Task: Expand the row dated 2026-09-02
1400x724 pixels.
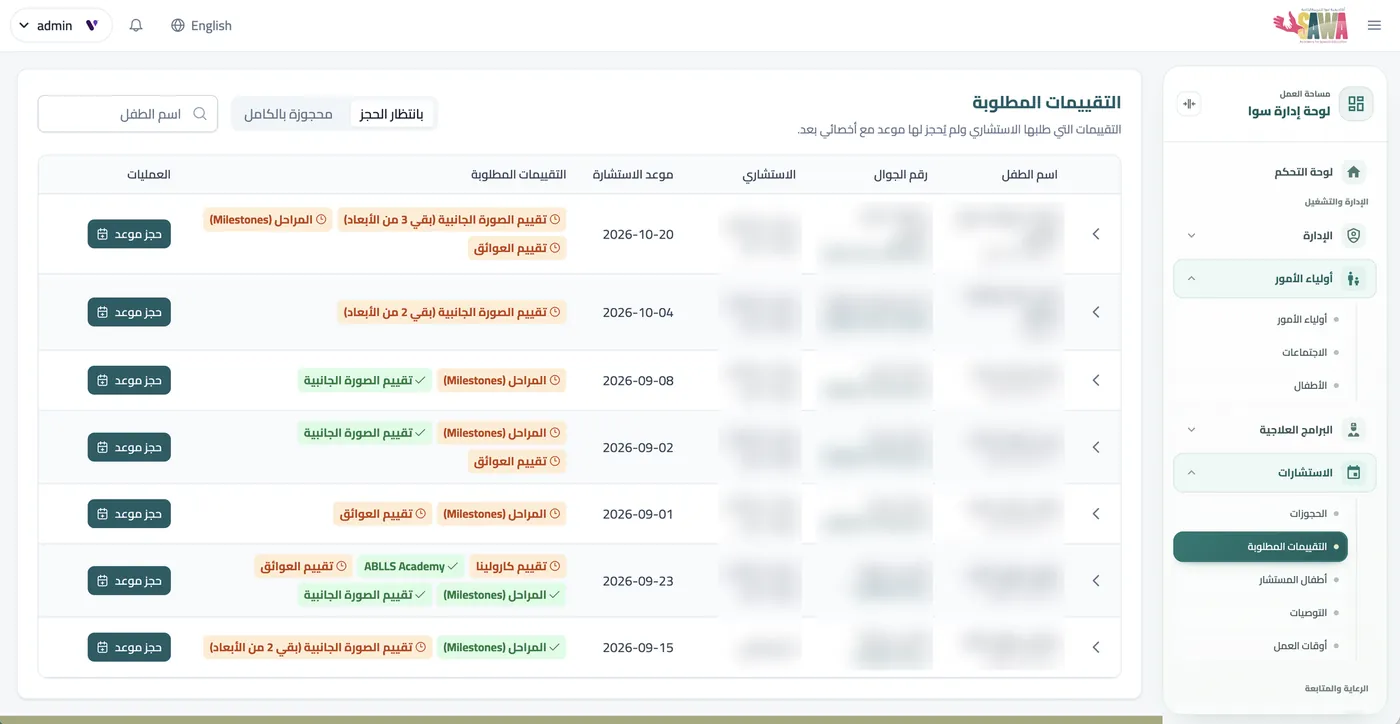Action: pos(1096,447)
